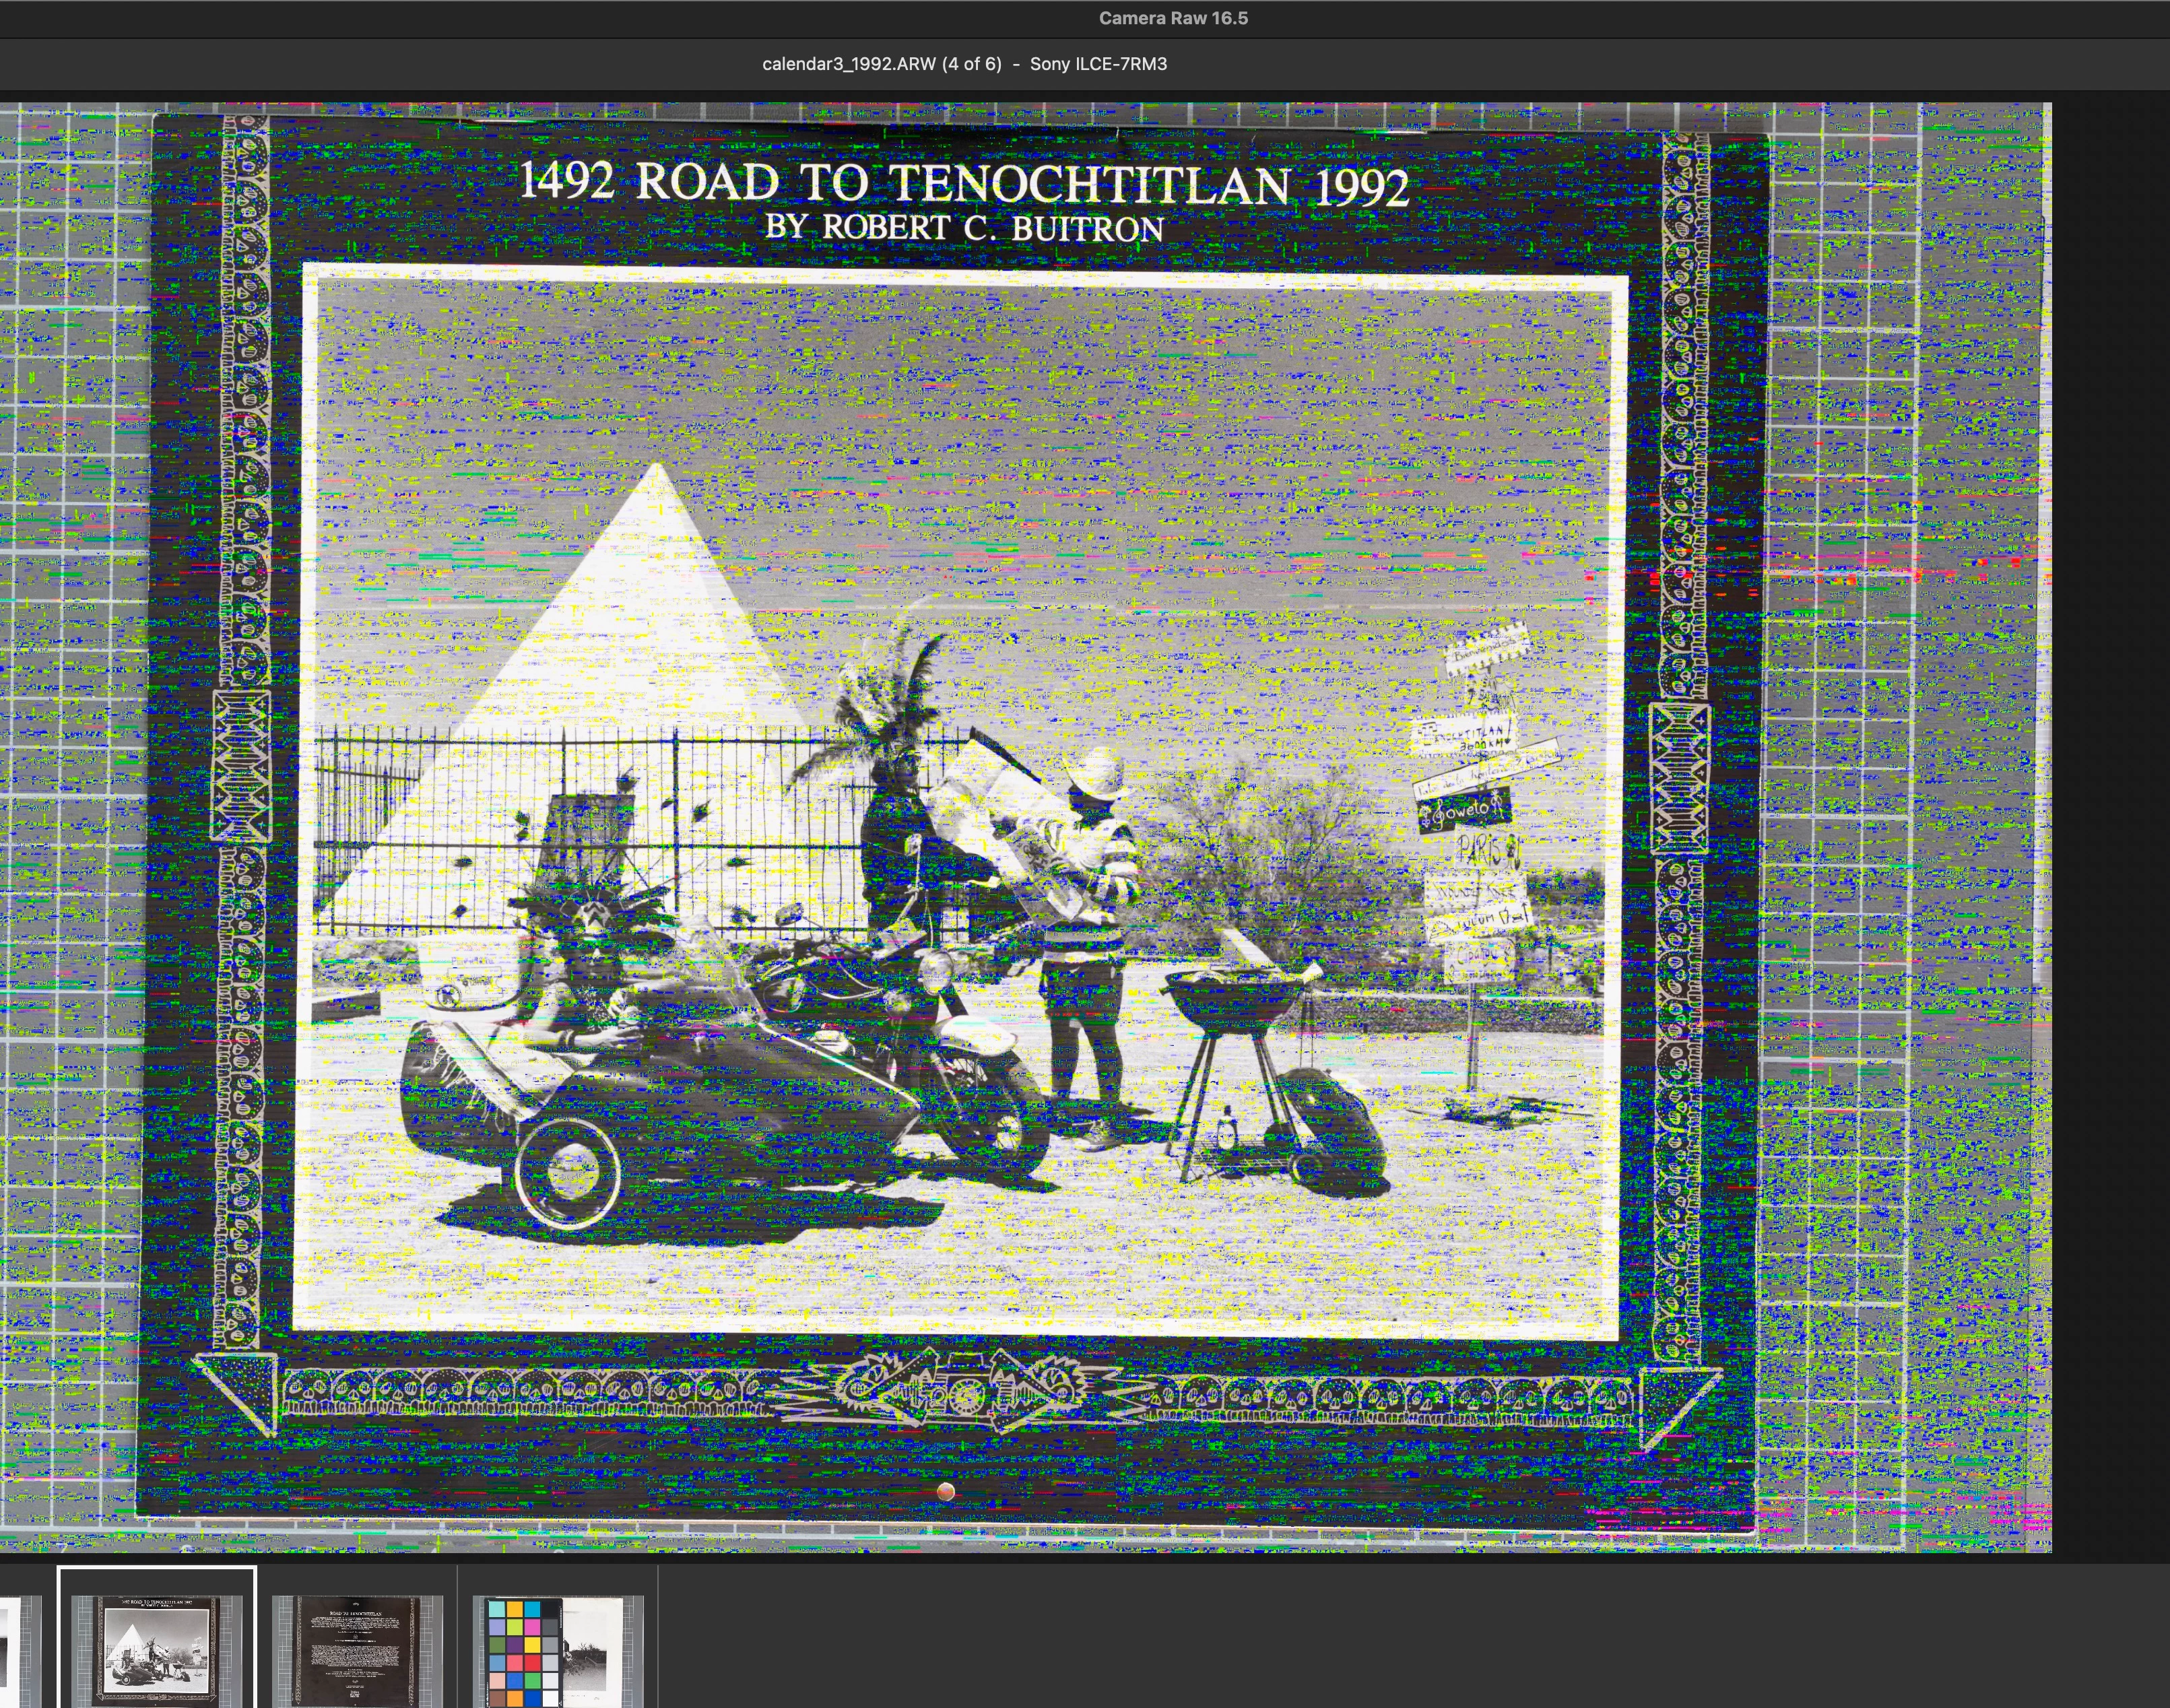Click the red pin dot below the photo

pos(945,1492)
